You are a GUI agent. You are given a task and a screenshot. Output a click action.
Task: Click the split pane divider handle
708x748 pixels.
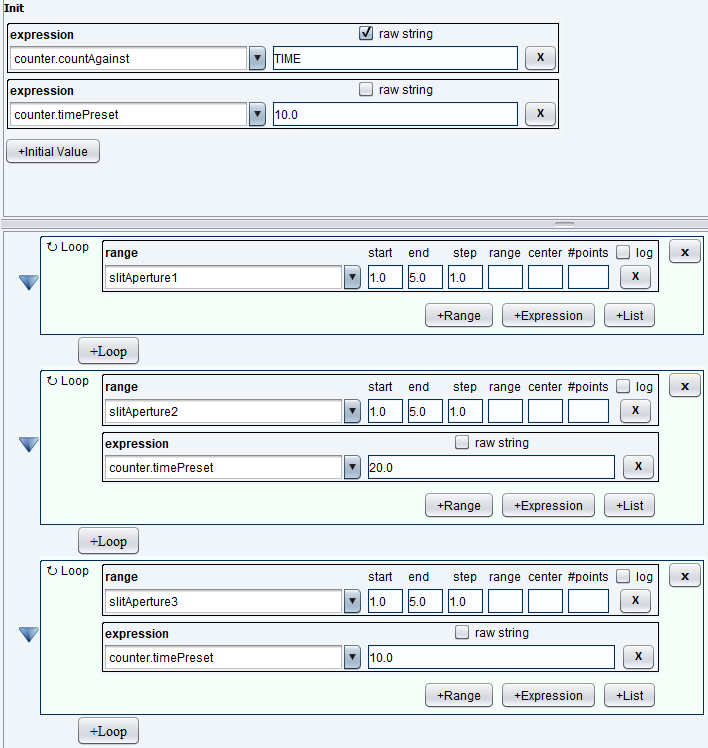coord(564,223)
